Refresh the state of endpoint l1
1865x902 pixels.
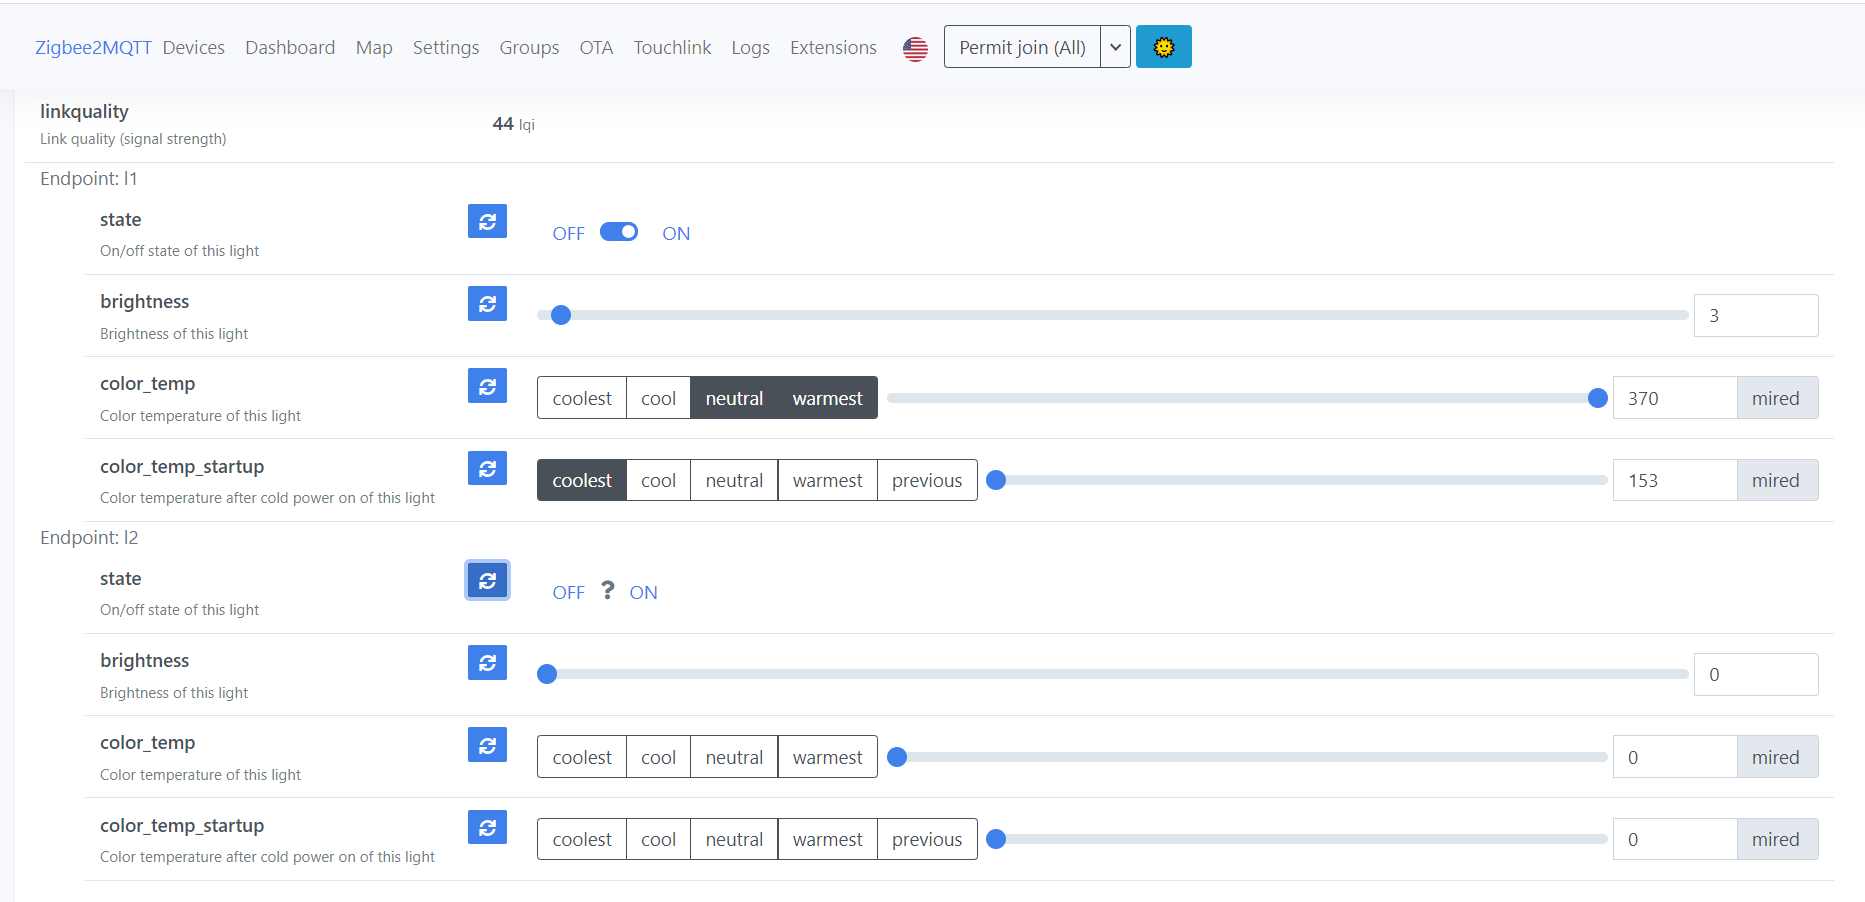tap(487, 221)
